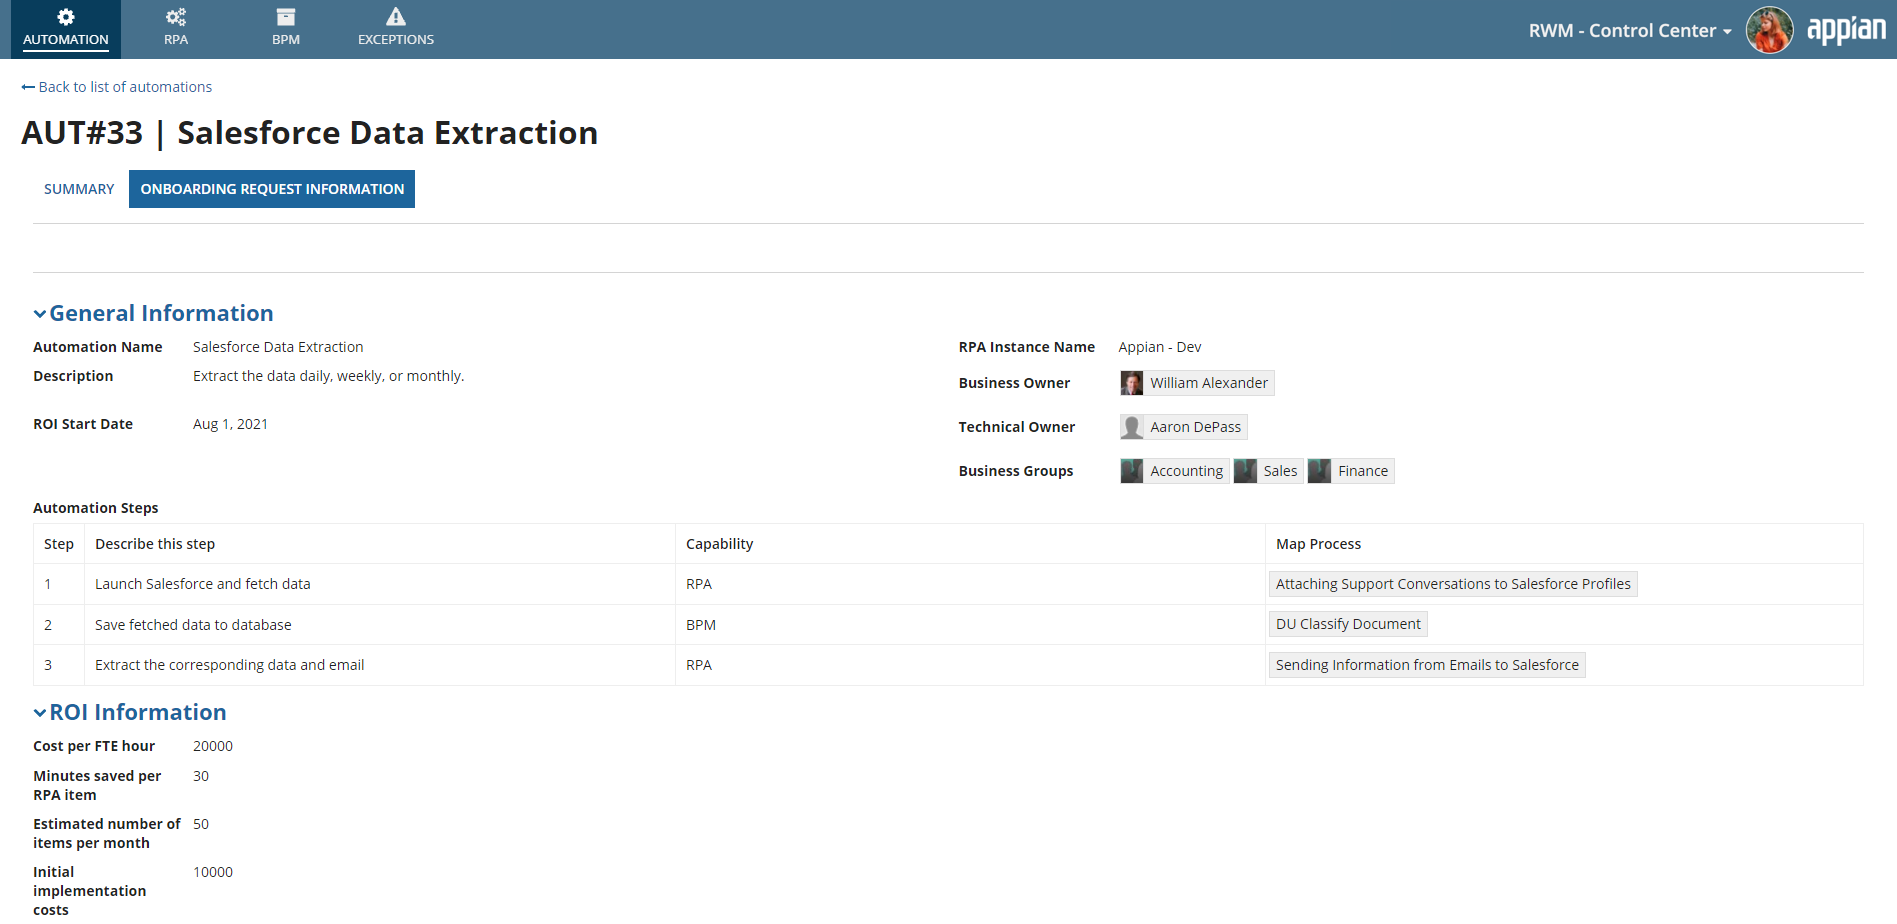Click the Cost per FTE hour value 20000

click(213, 746)
